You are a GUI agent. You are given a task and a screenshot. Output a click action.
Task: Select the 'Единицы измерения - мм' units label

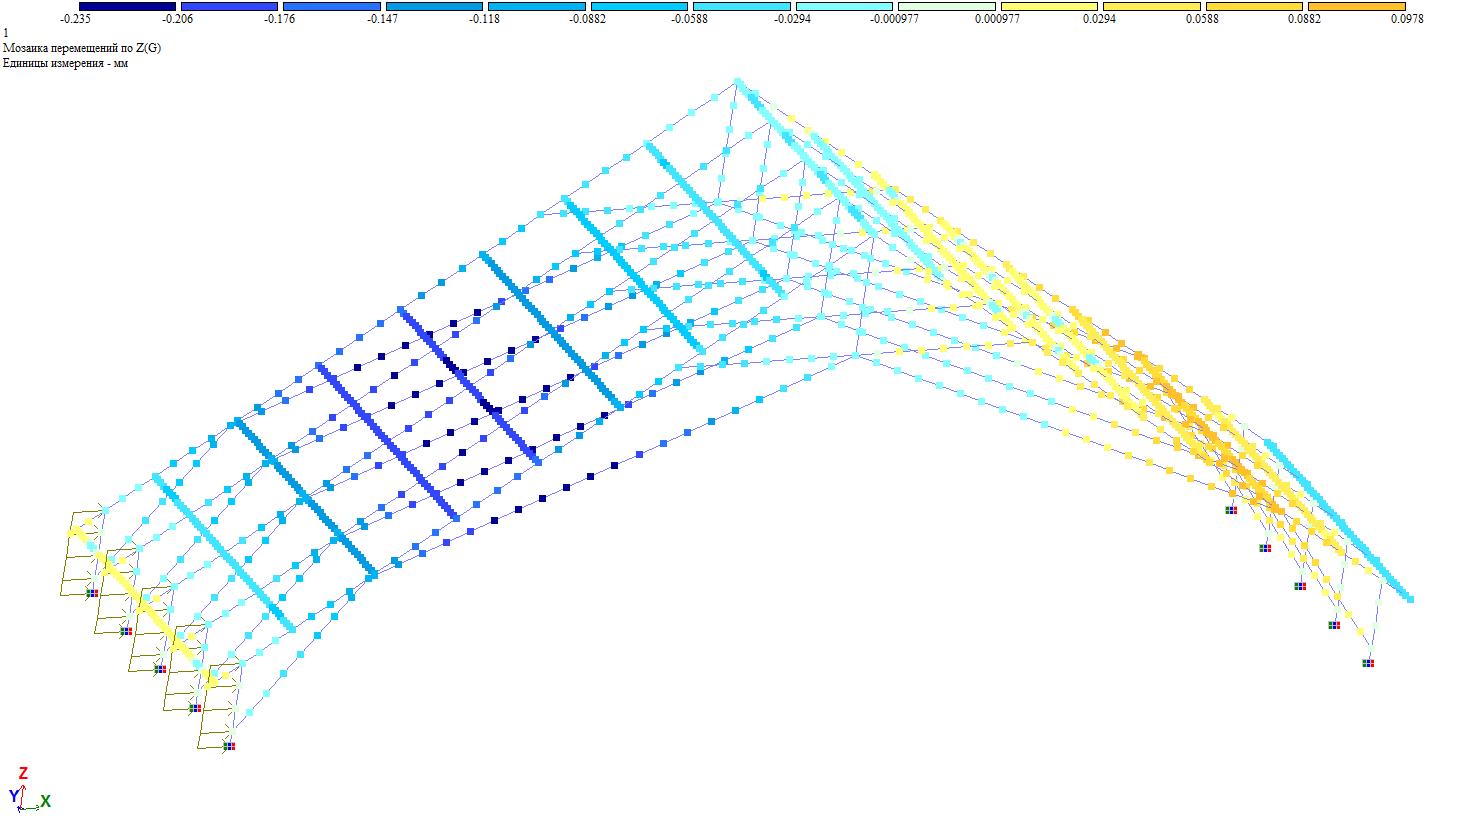coord(66,63)
